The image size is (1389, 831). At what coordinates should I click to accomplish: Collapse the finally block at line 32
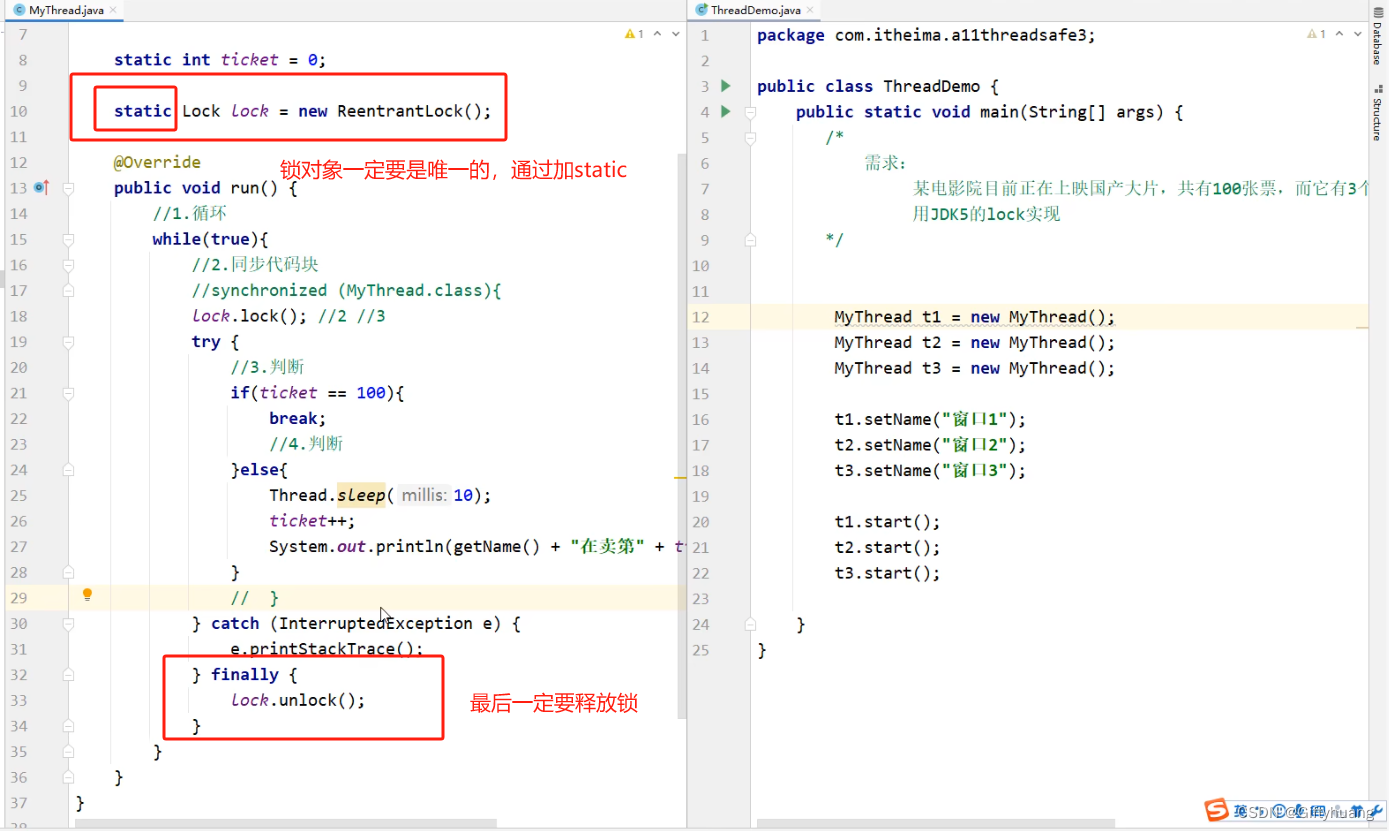[68, 675]
